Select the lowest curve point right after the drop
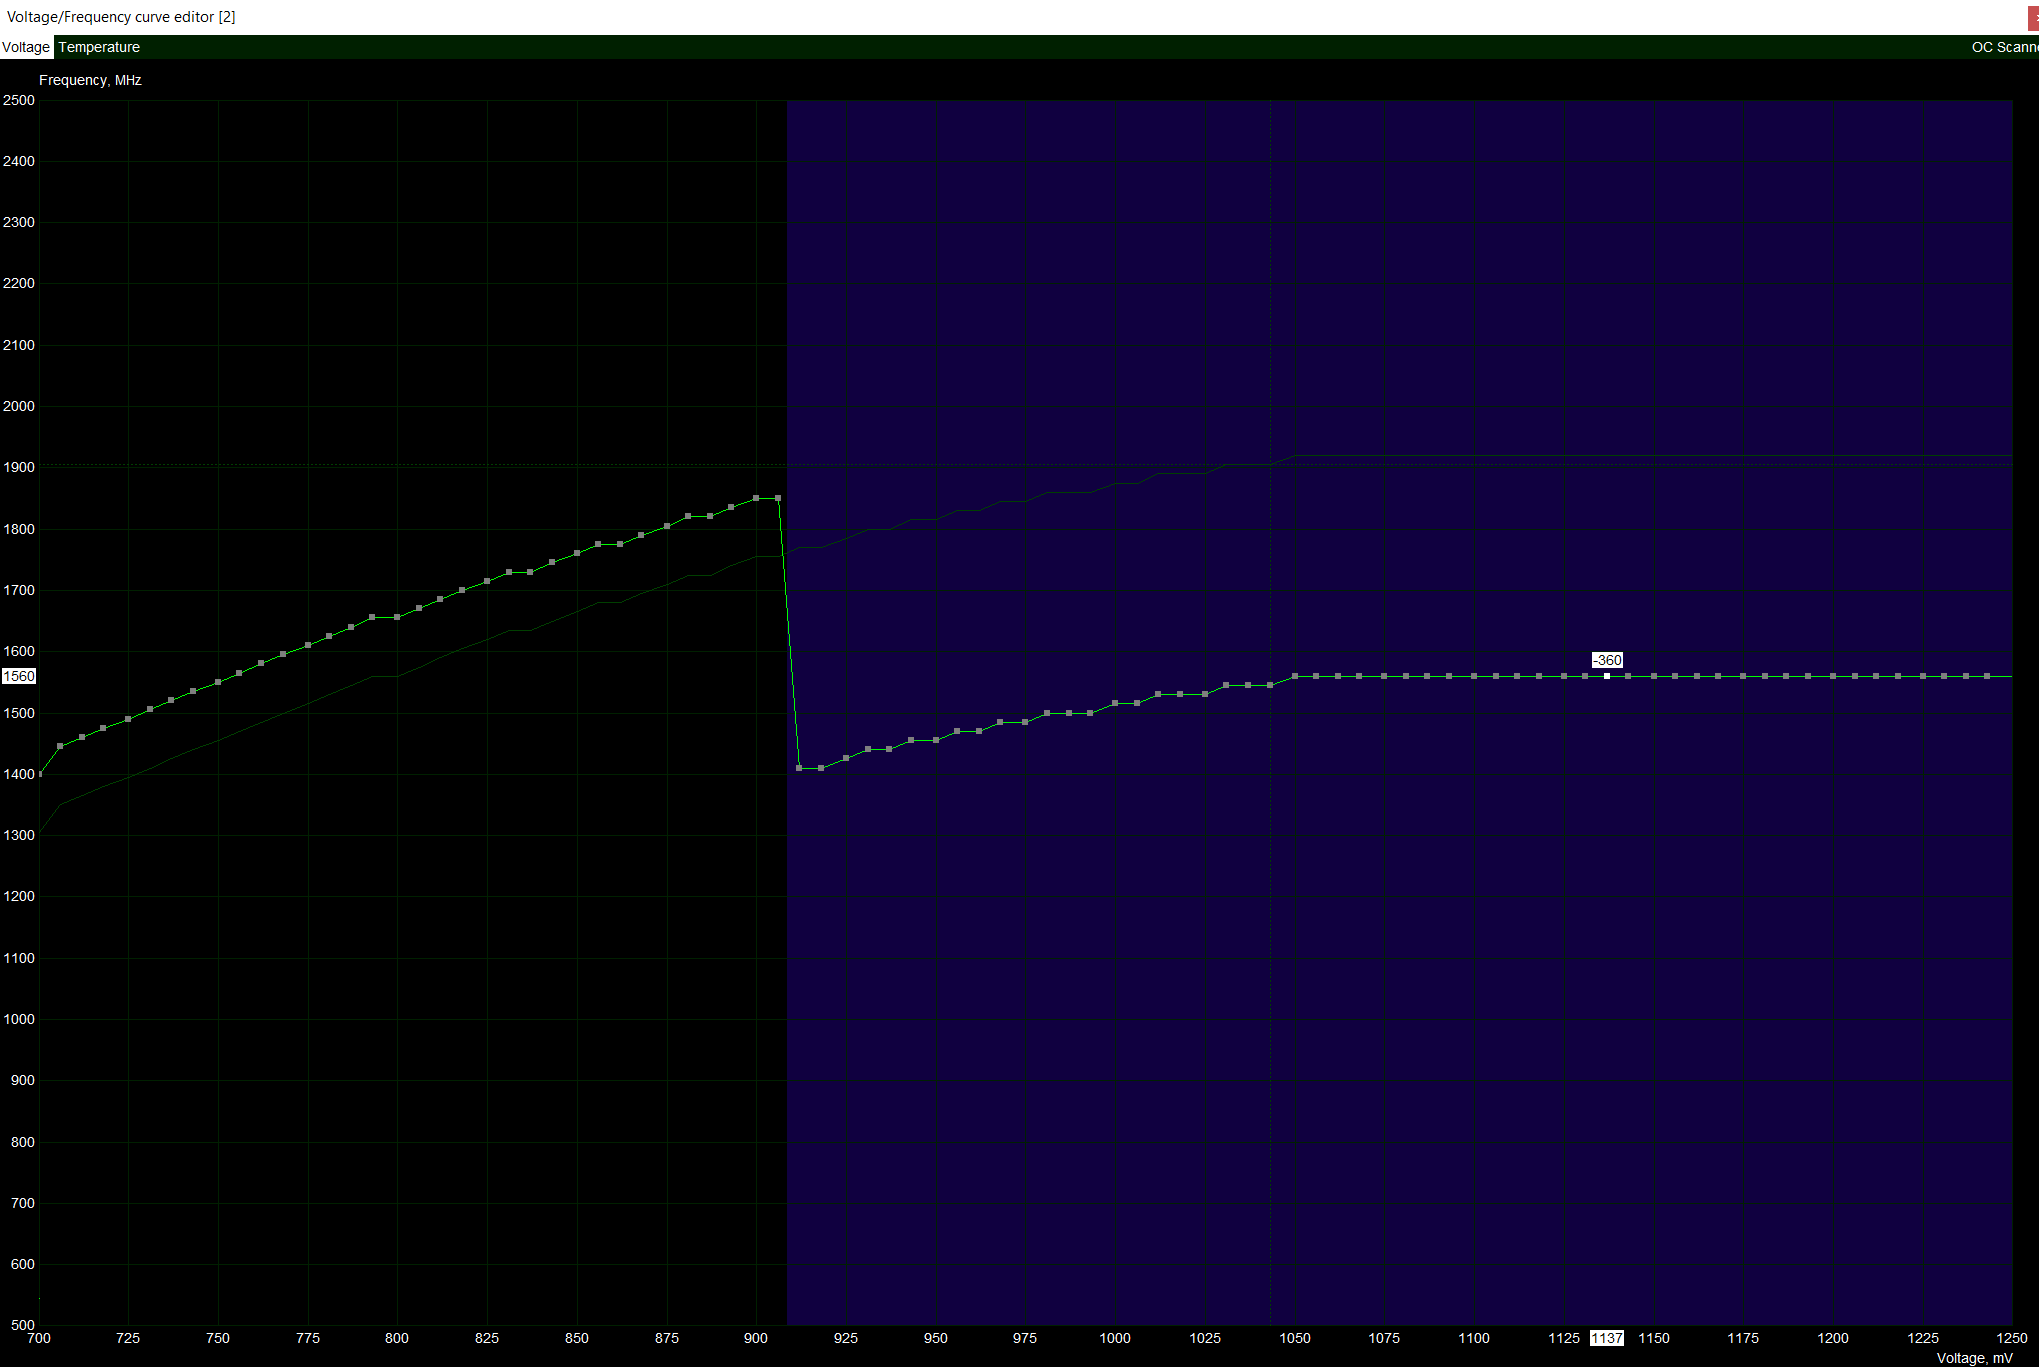Viewport: 2039px width, 1367px height. point(799,768)
